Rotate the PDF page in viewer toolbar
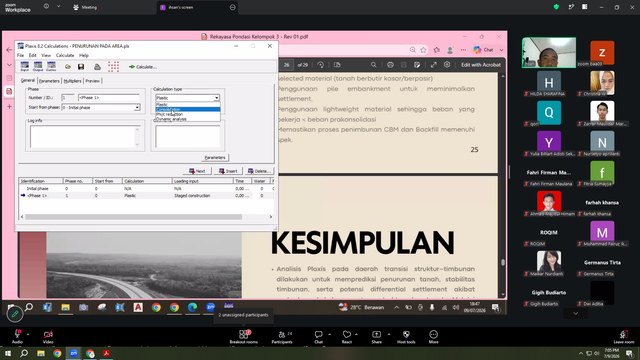The height and width of the screenshot is (360, 640). tap(320, 65)
